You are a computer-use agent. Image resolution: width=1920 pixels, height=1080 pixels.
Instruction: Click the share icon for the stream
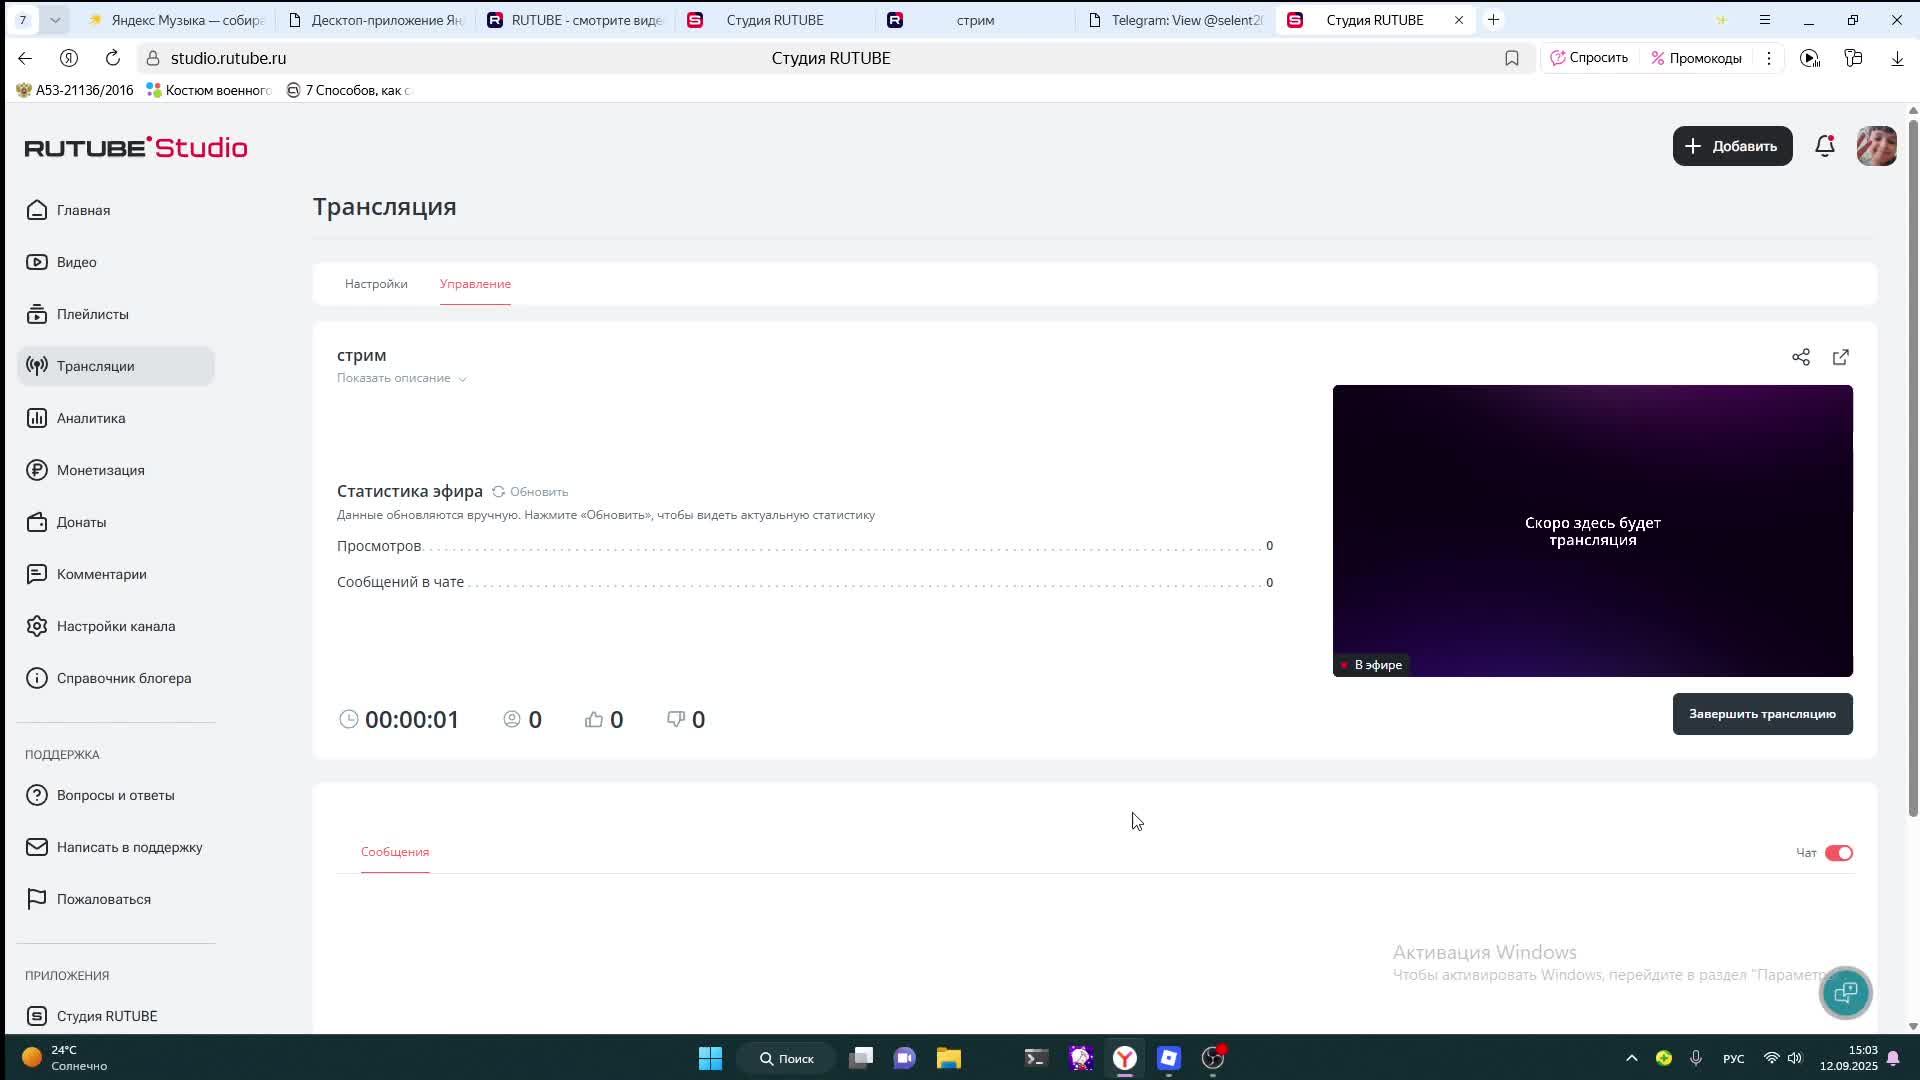coord(1801,357)
